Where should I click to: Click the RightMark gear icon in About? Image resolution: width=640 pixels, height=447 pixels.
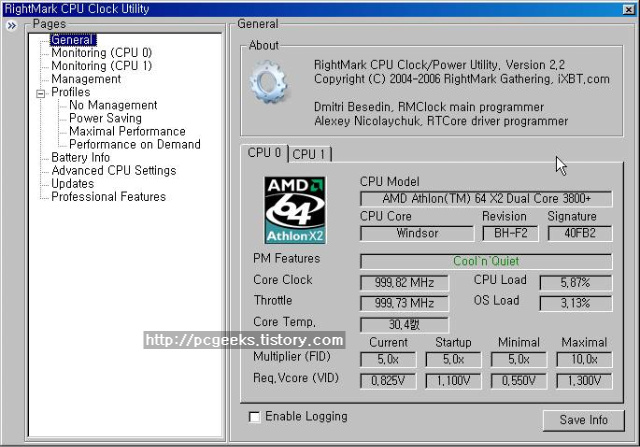click(x=269, y=82)
